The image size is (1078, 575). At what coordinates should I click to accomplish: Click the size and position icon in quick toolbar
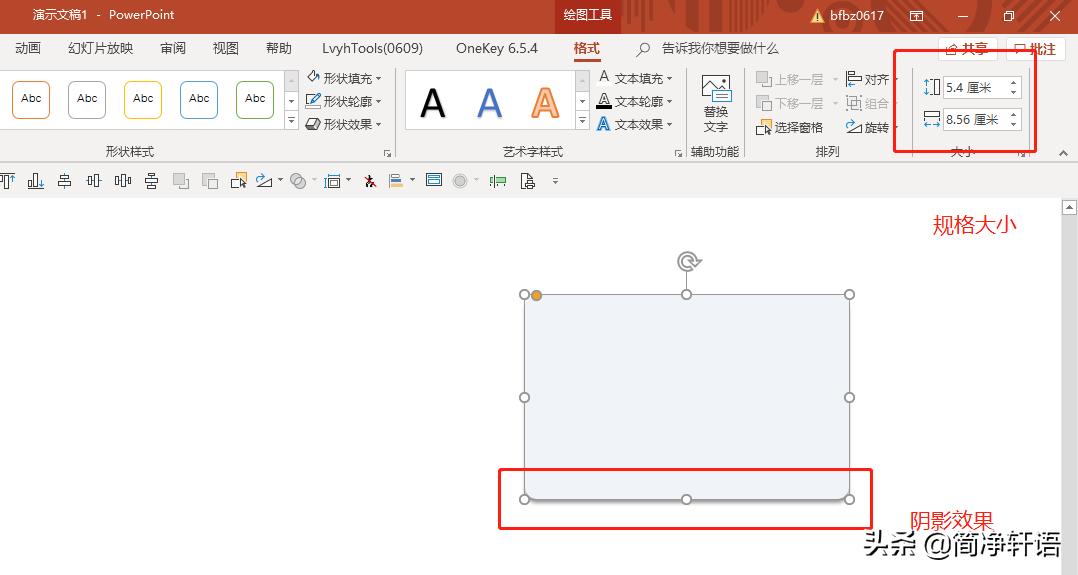click(x=333, y=181)
